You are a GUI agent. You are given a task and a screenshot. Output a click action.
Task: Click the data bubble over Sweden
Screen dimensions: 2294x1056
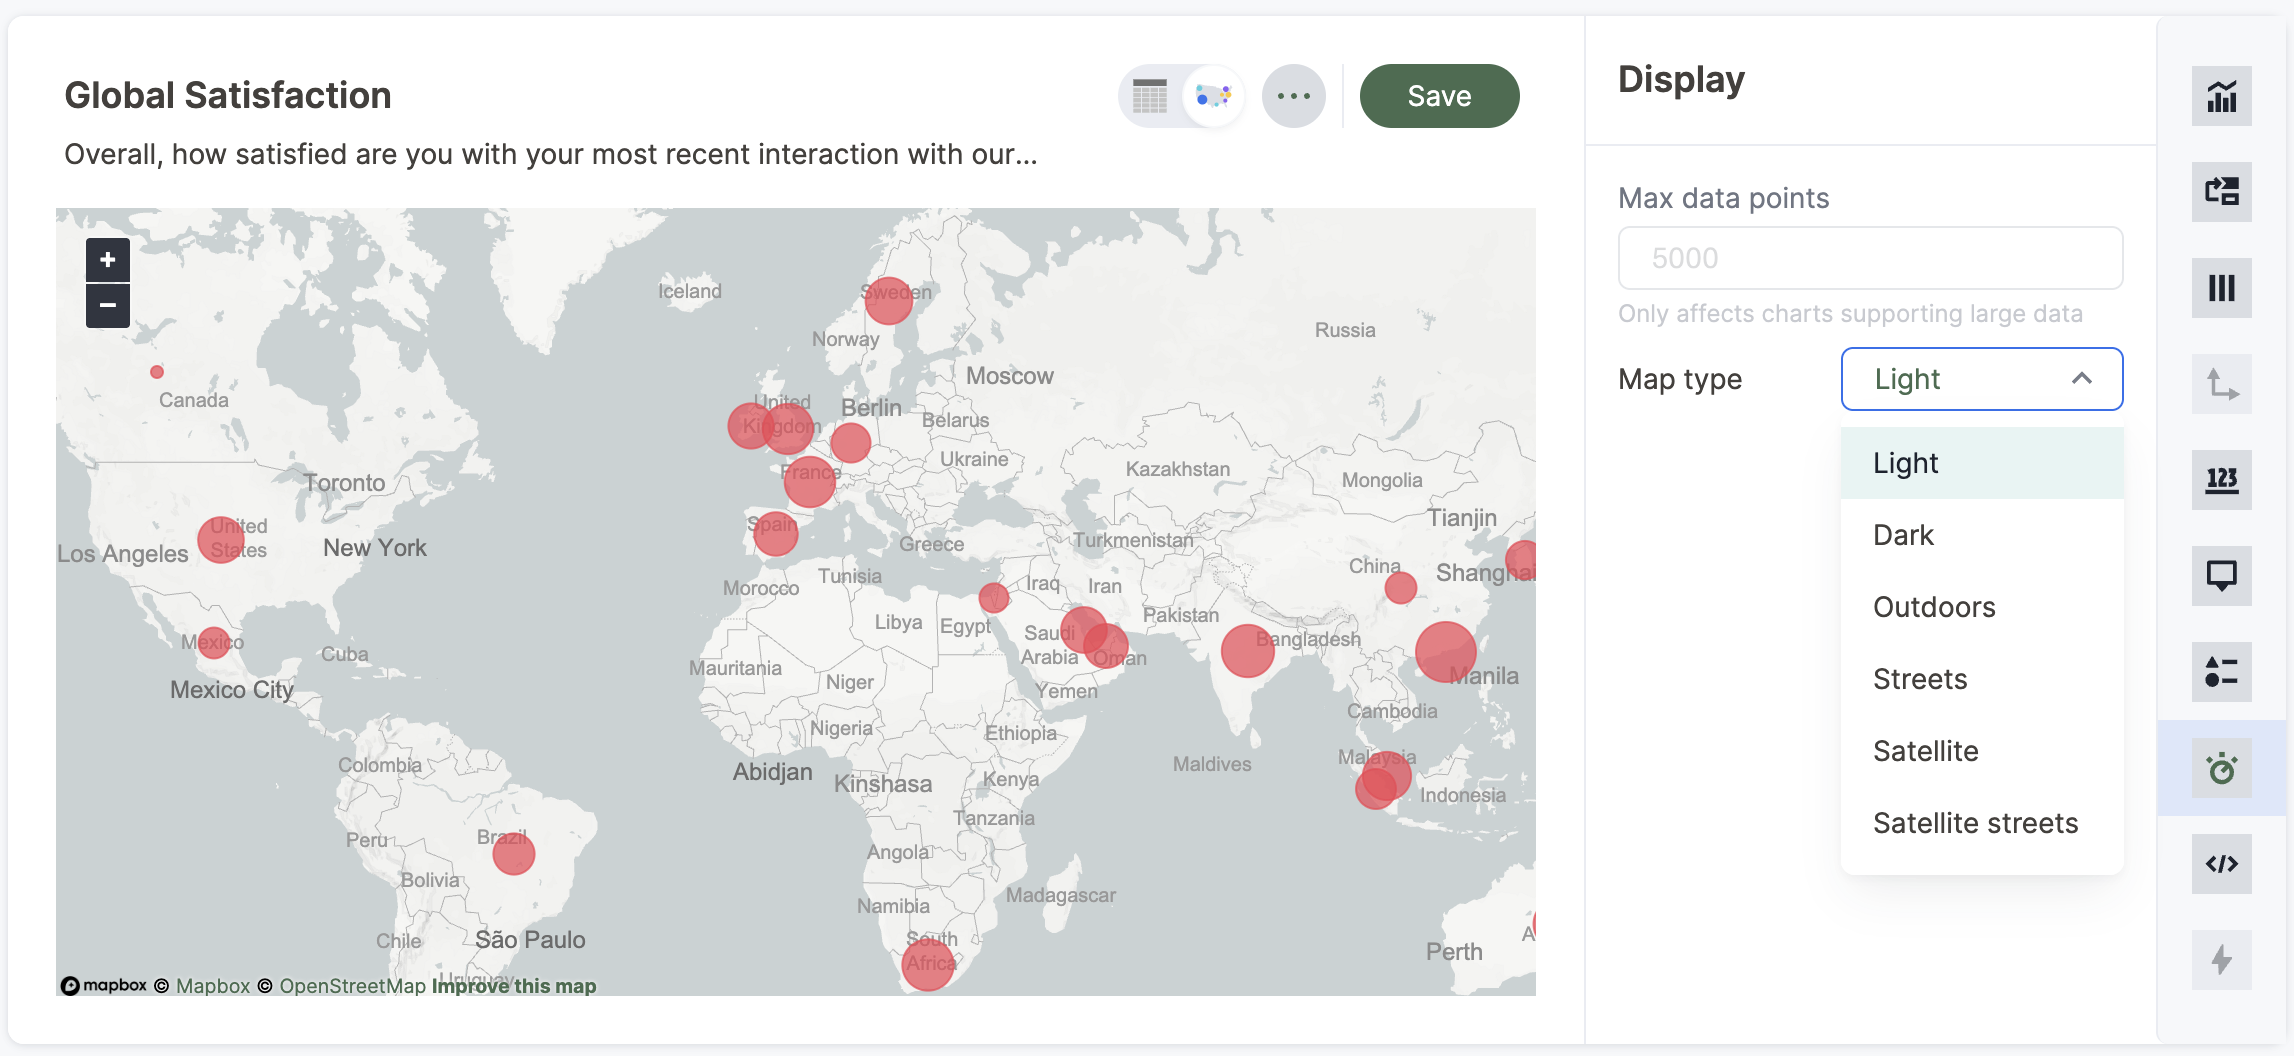pyautogui.click(x=888, y=300)
